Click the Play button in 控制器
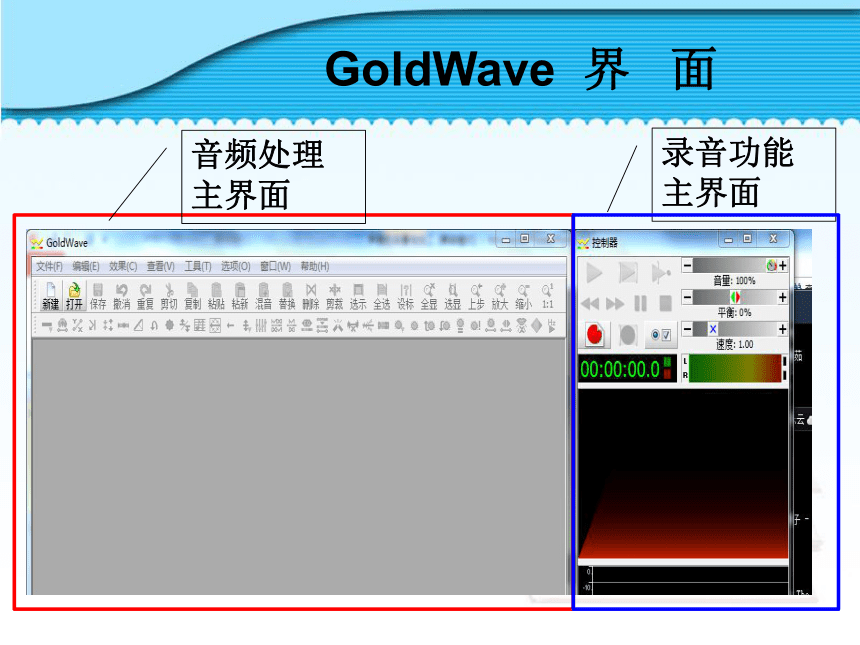 click(x=594, y=273)
